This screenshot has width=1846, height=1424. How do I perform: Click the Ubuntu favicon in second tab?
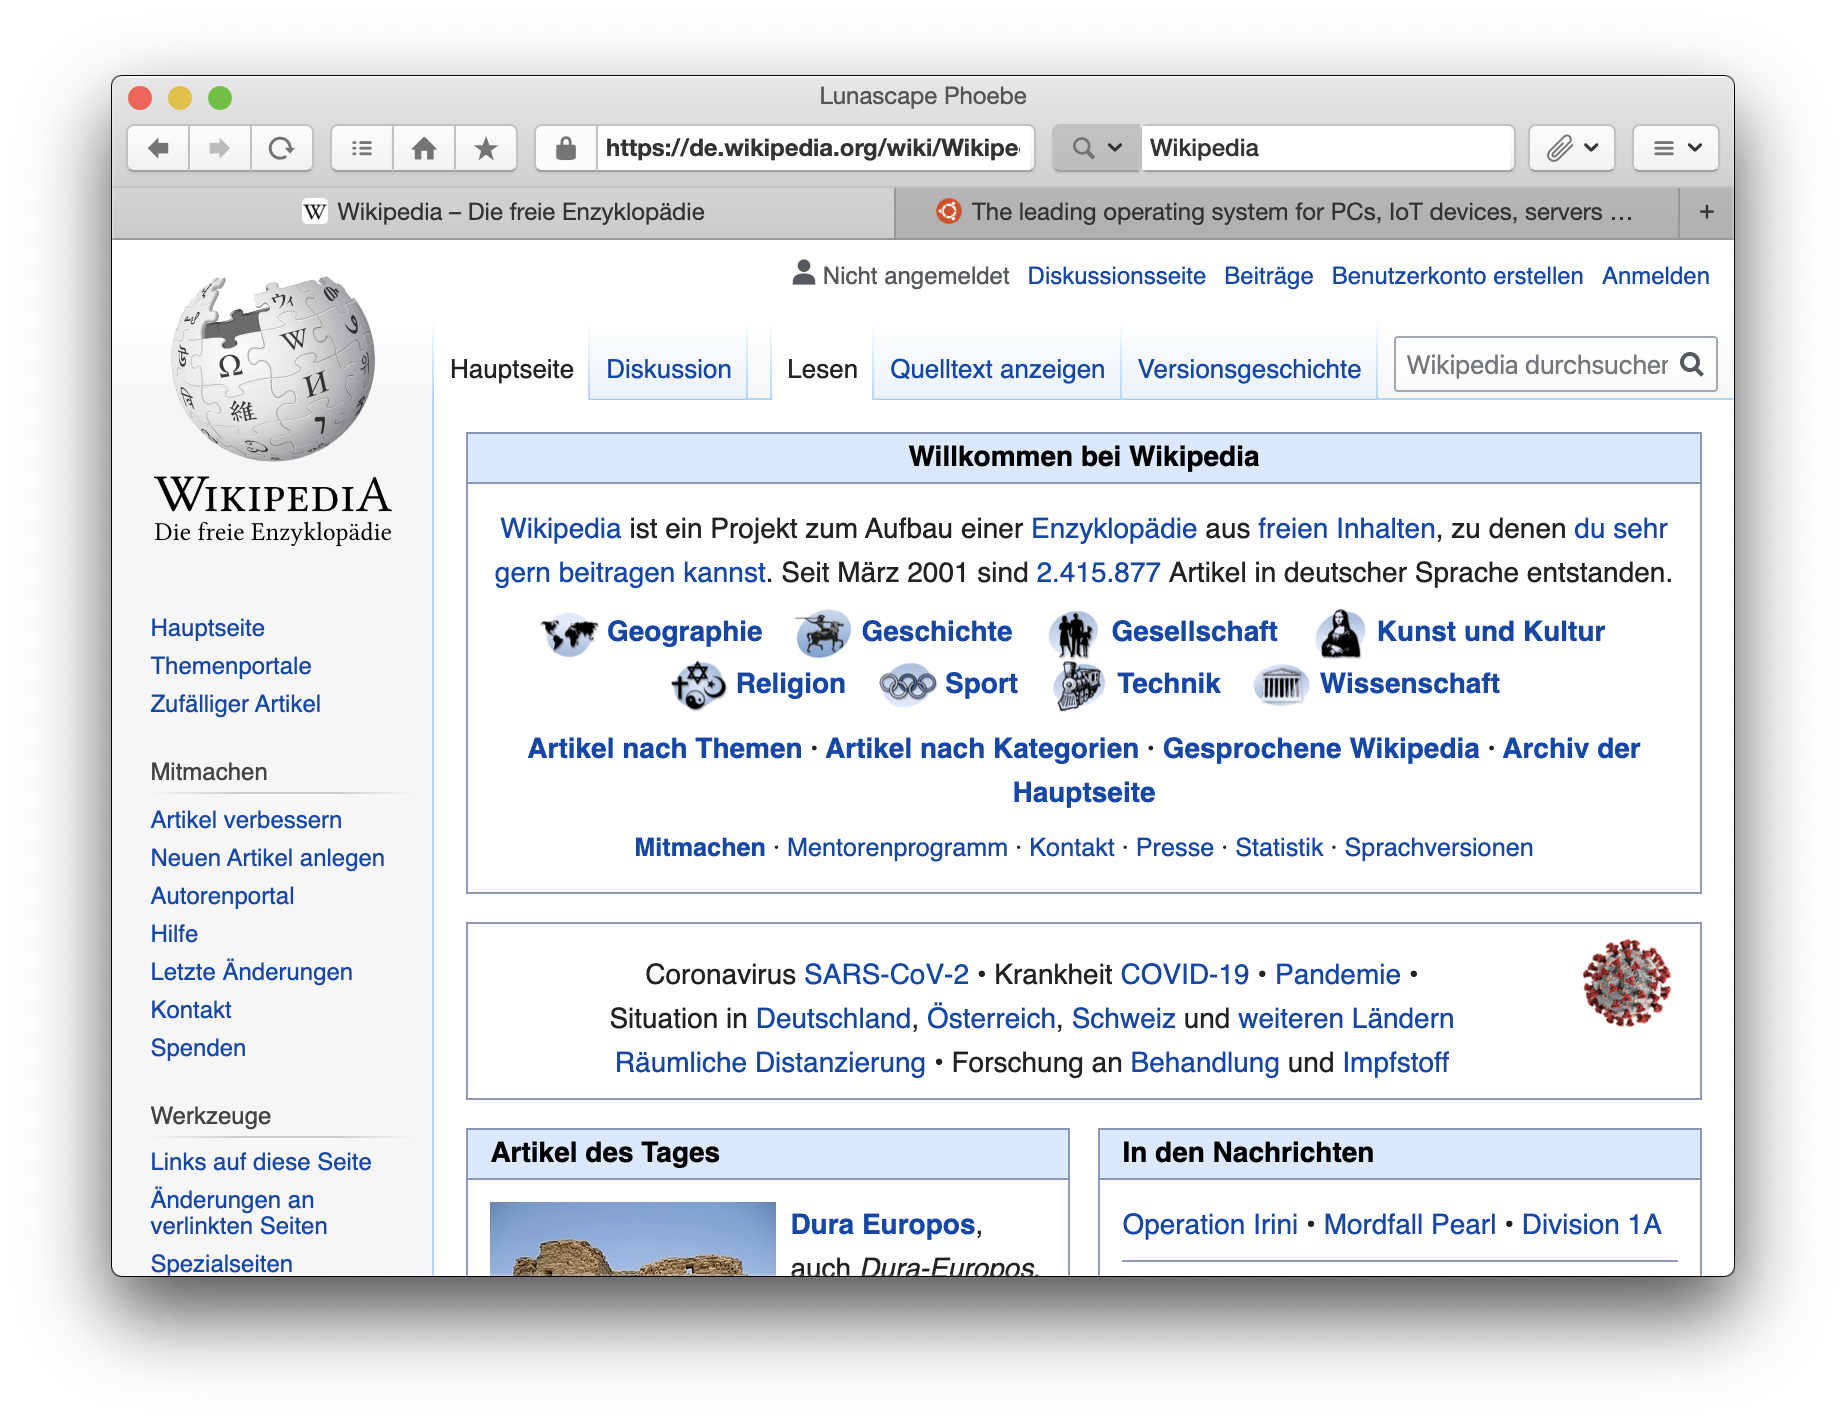point(948,212)
